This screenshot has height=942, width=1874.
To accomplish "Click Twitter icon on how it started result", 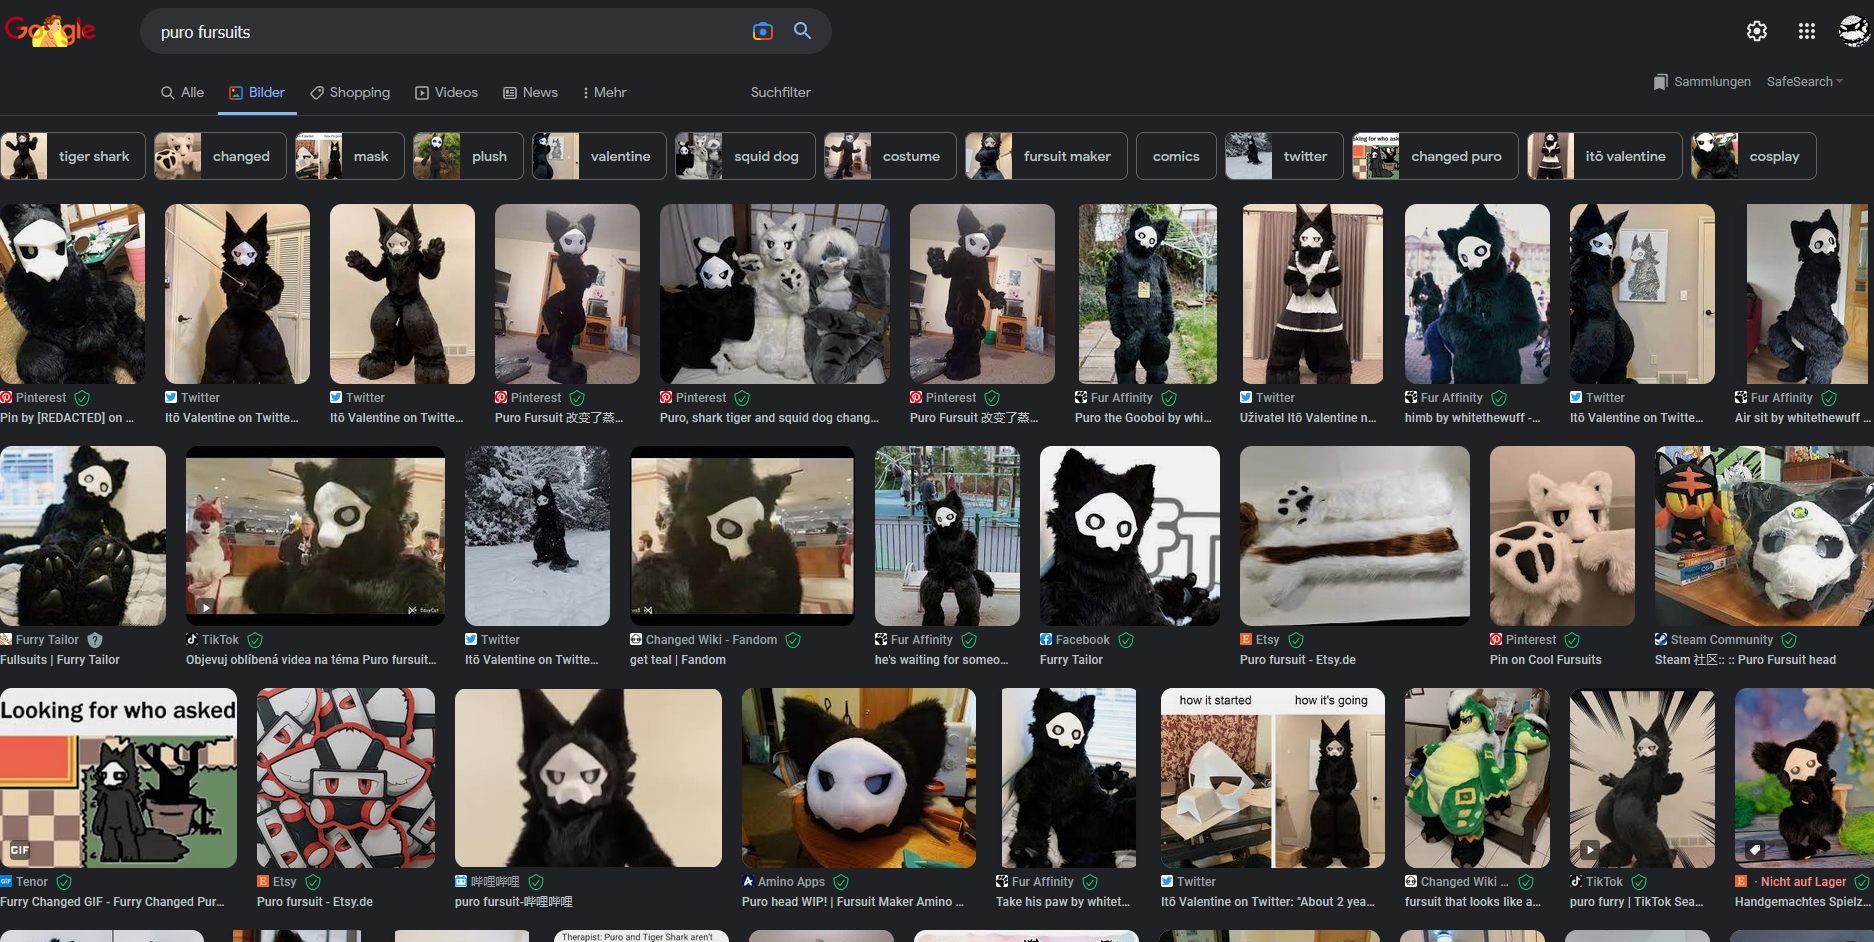I will (x=1167, y=882).
